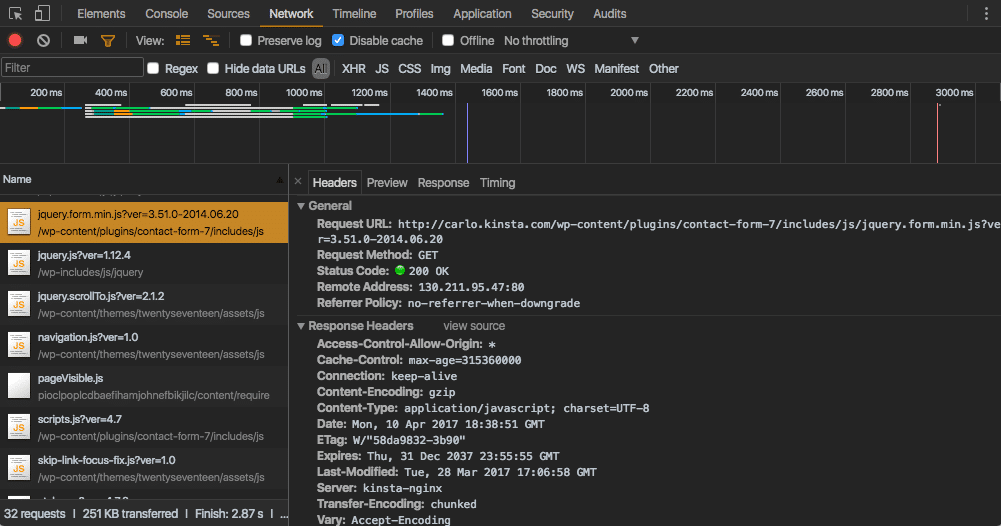Open the Timeline panel tab
Image resolution: width=1001 pixels, height=526 pixels.
[354, 13]
